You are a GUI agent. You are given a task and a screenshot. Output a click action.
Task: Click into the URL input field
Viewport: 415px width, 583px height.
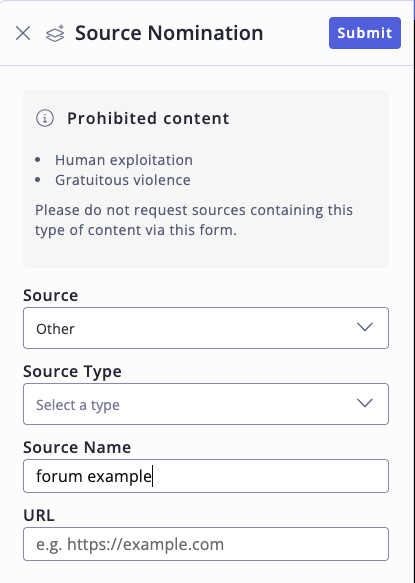coord(206,544)
